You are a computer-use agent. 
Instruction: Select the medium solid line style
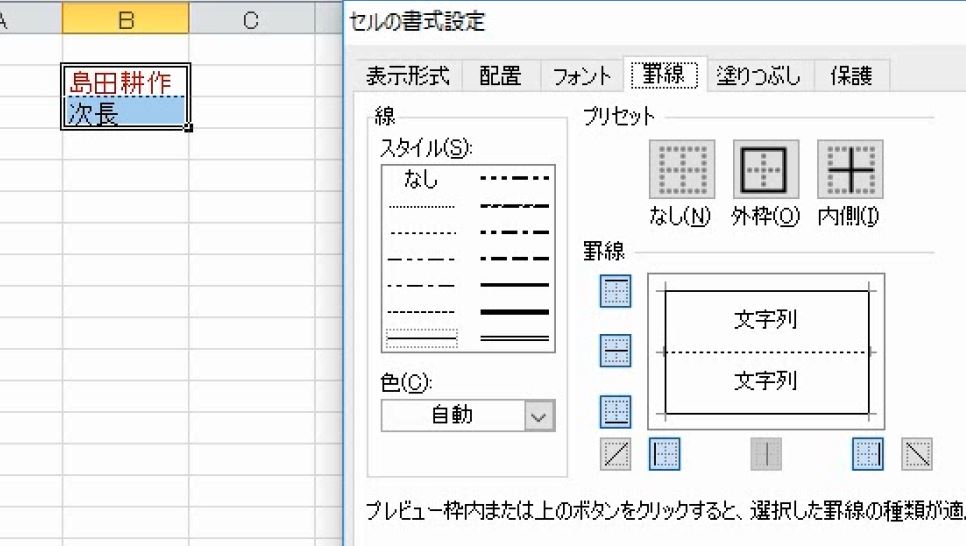(x=514, y=285)
